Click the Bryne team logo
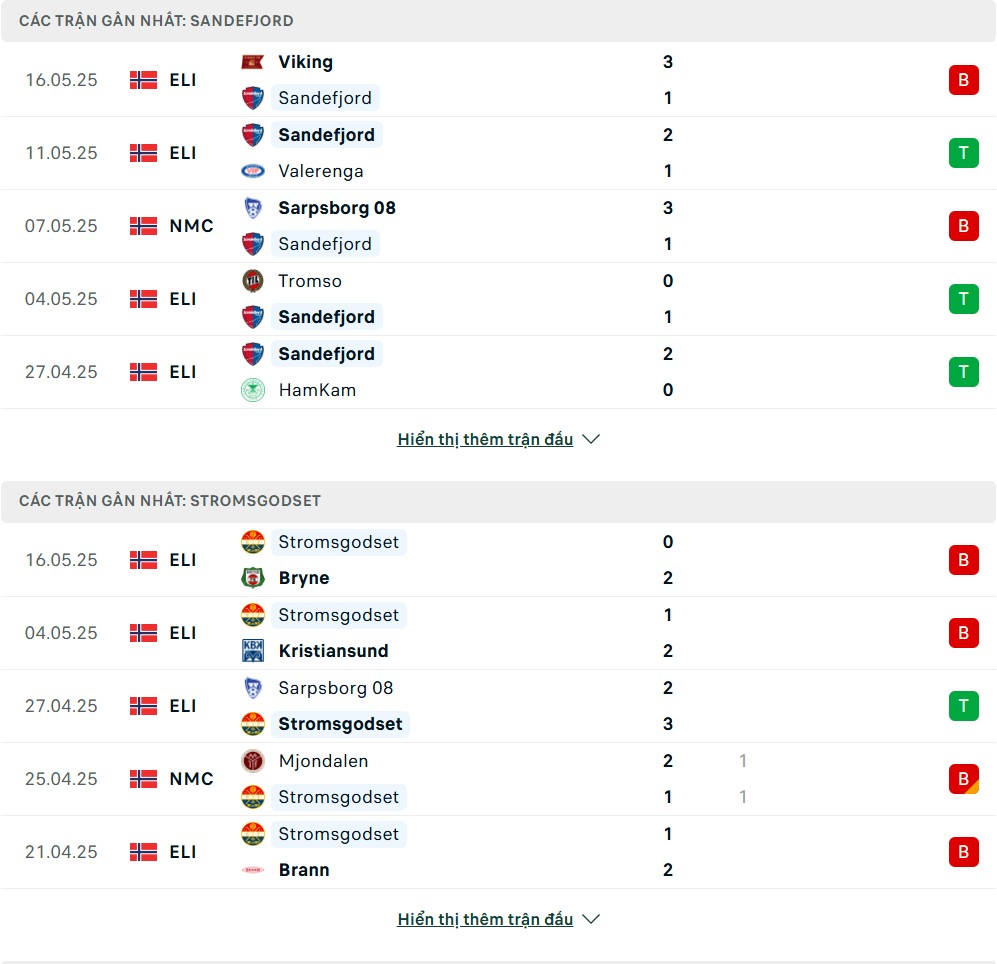This screenshot has width=997, height=964. (x=252, y=578)
